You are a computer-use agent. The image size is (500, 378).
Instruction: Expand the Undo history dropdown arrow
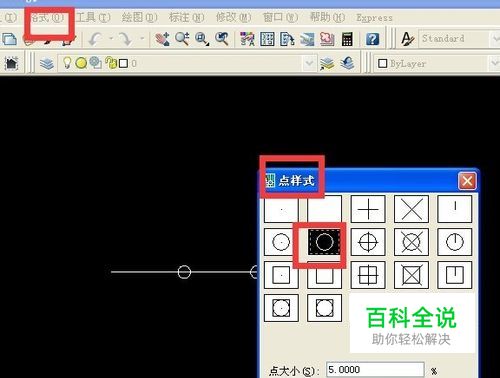[111, 39]
